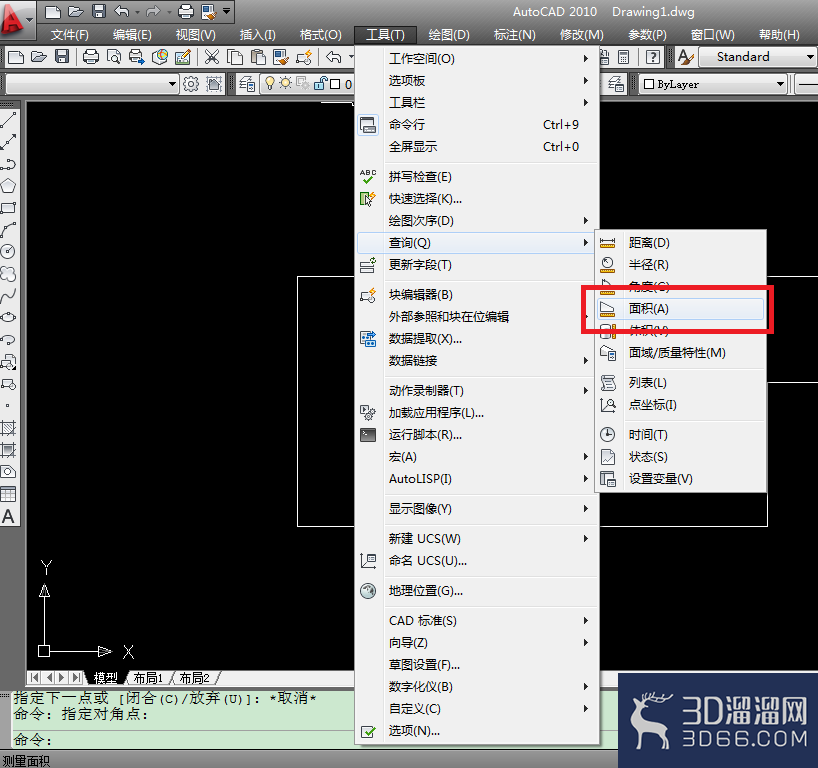
Task: Click 加载应用程序(L)... menu entry
Action: [477, 413]
